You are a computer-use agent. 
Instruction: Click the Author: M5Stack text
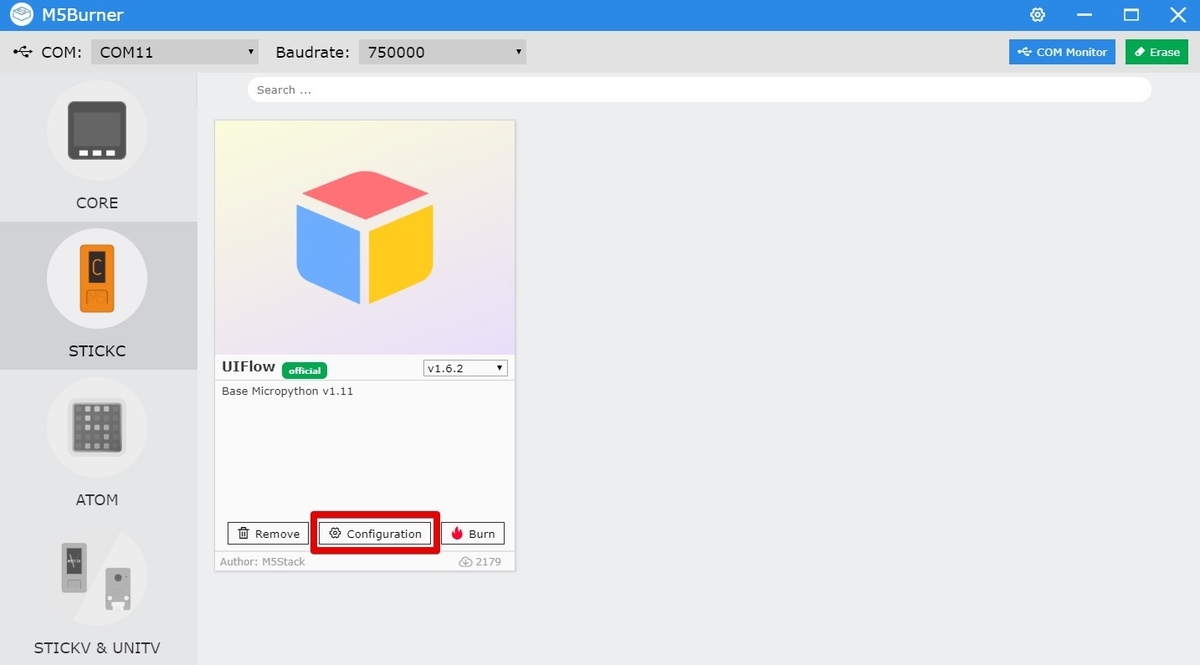[262, 562]
